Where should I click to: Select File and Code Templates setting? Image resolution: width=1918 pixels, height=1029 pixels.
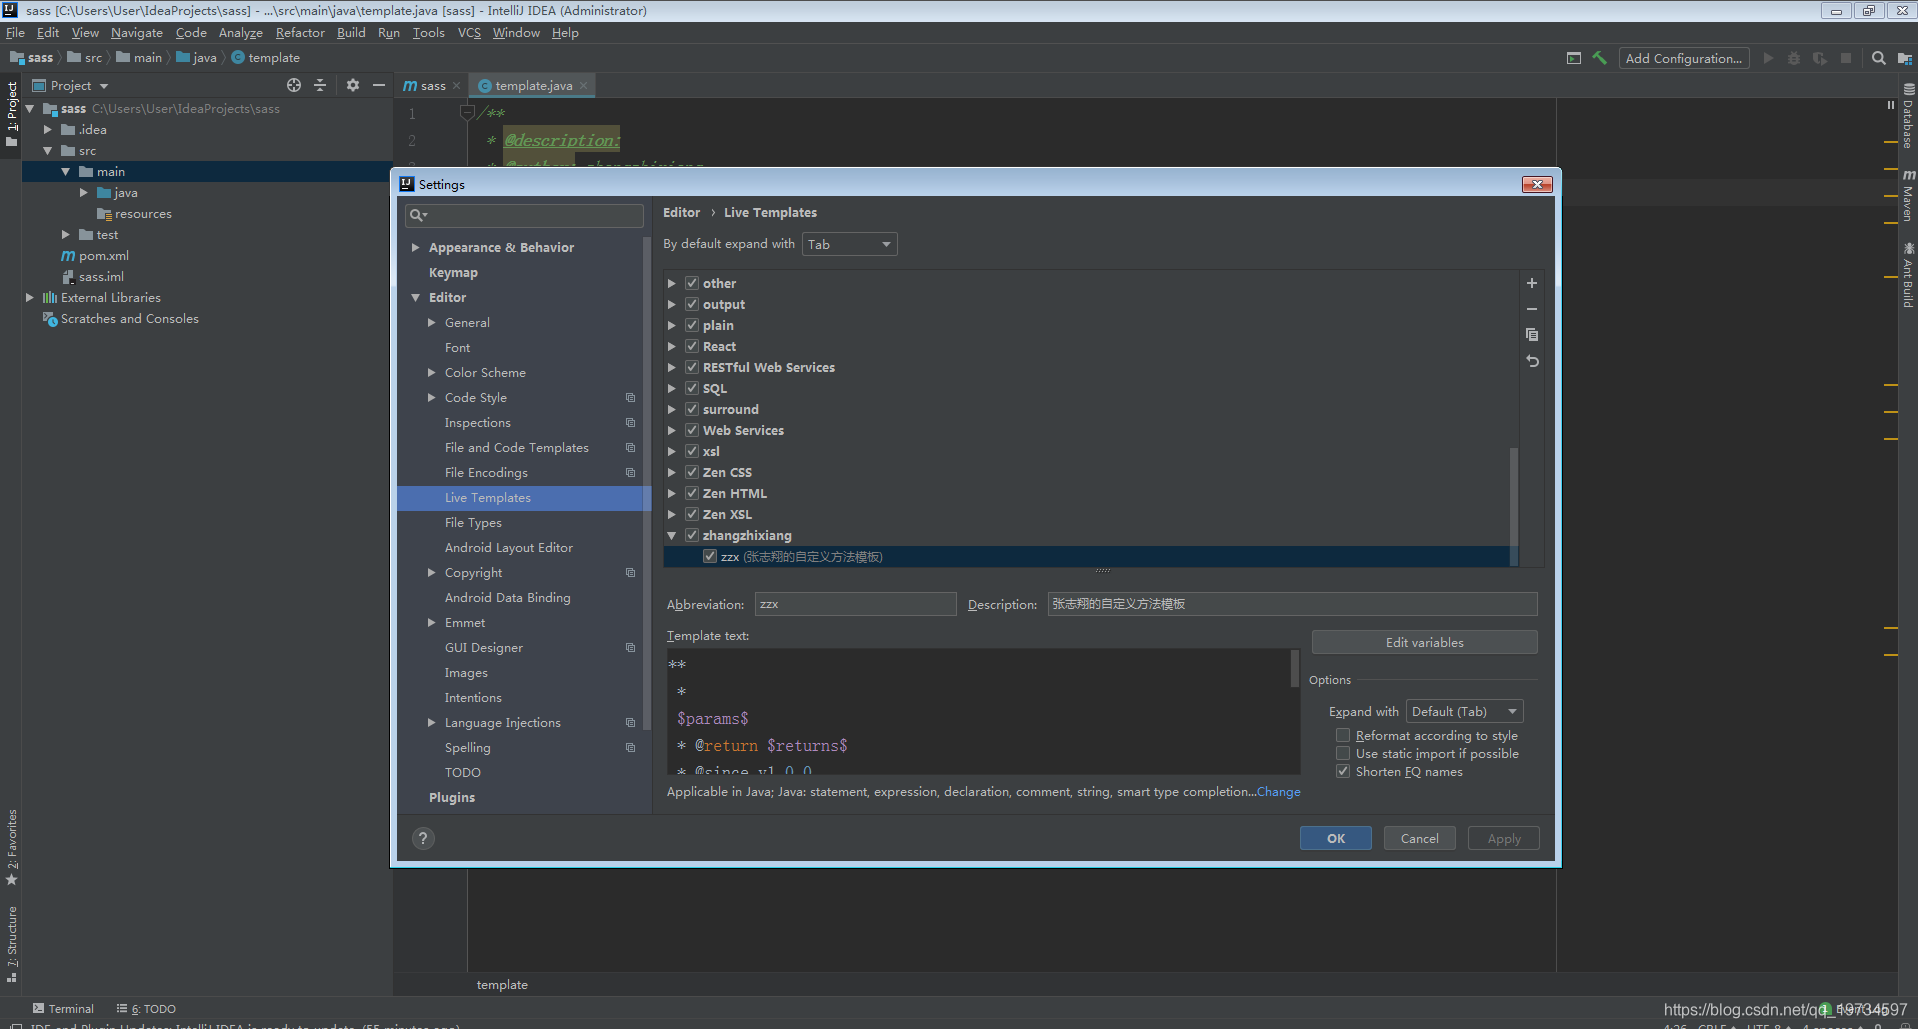click(x=517, y=447)
